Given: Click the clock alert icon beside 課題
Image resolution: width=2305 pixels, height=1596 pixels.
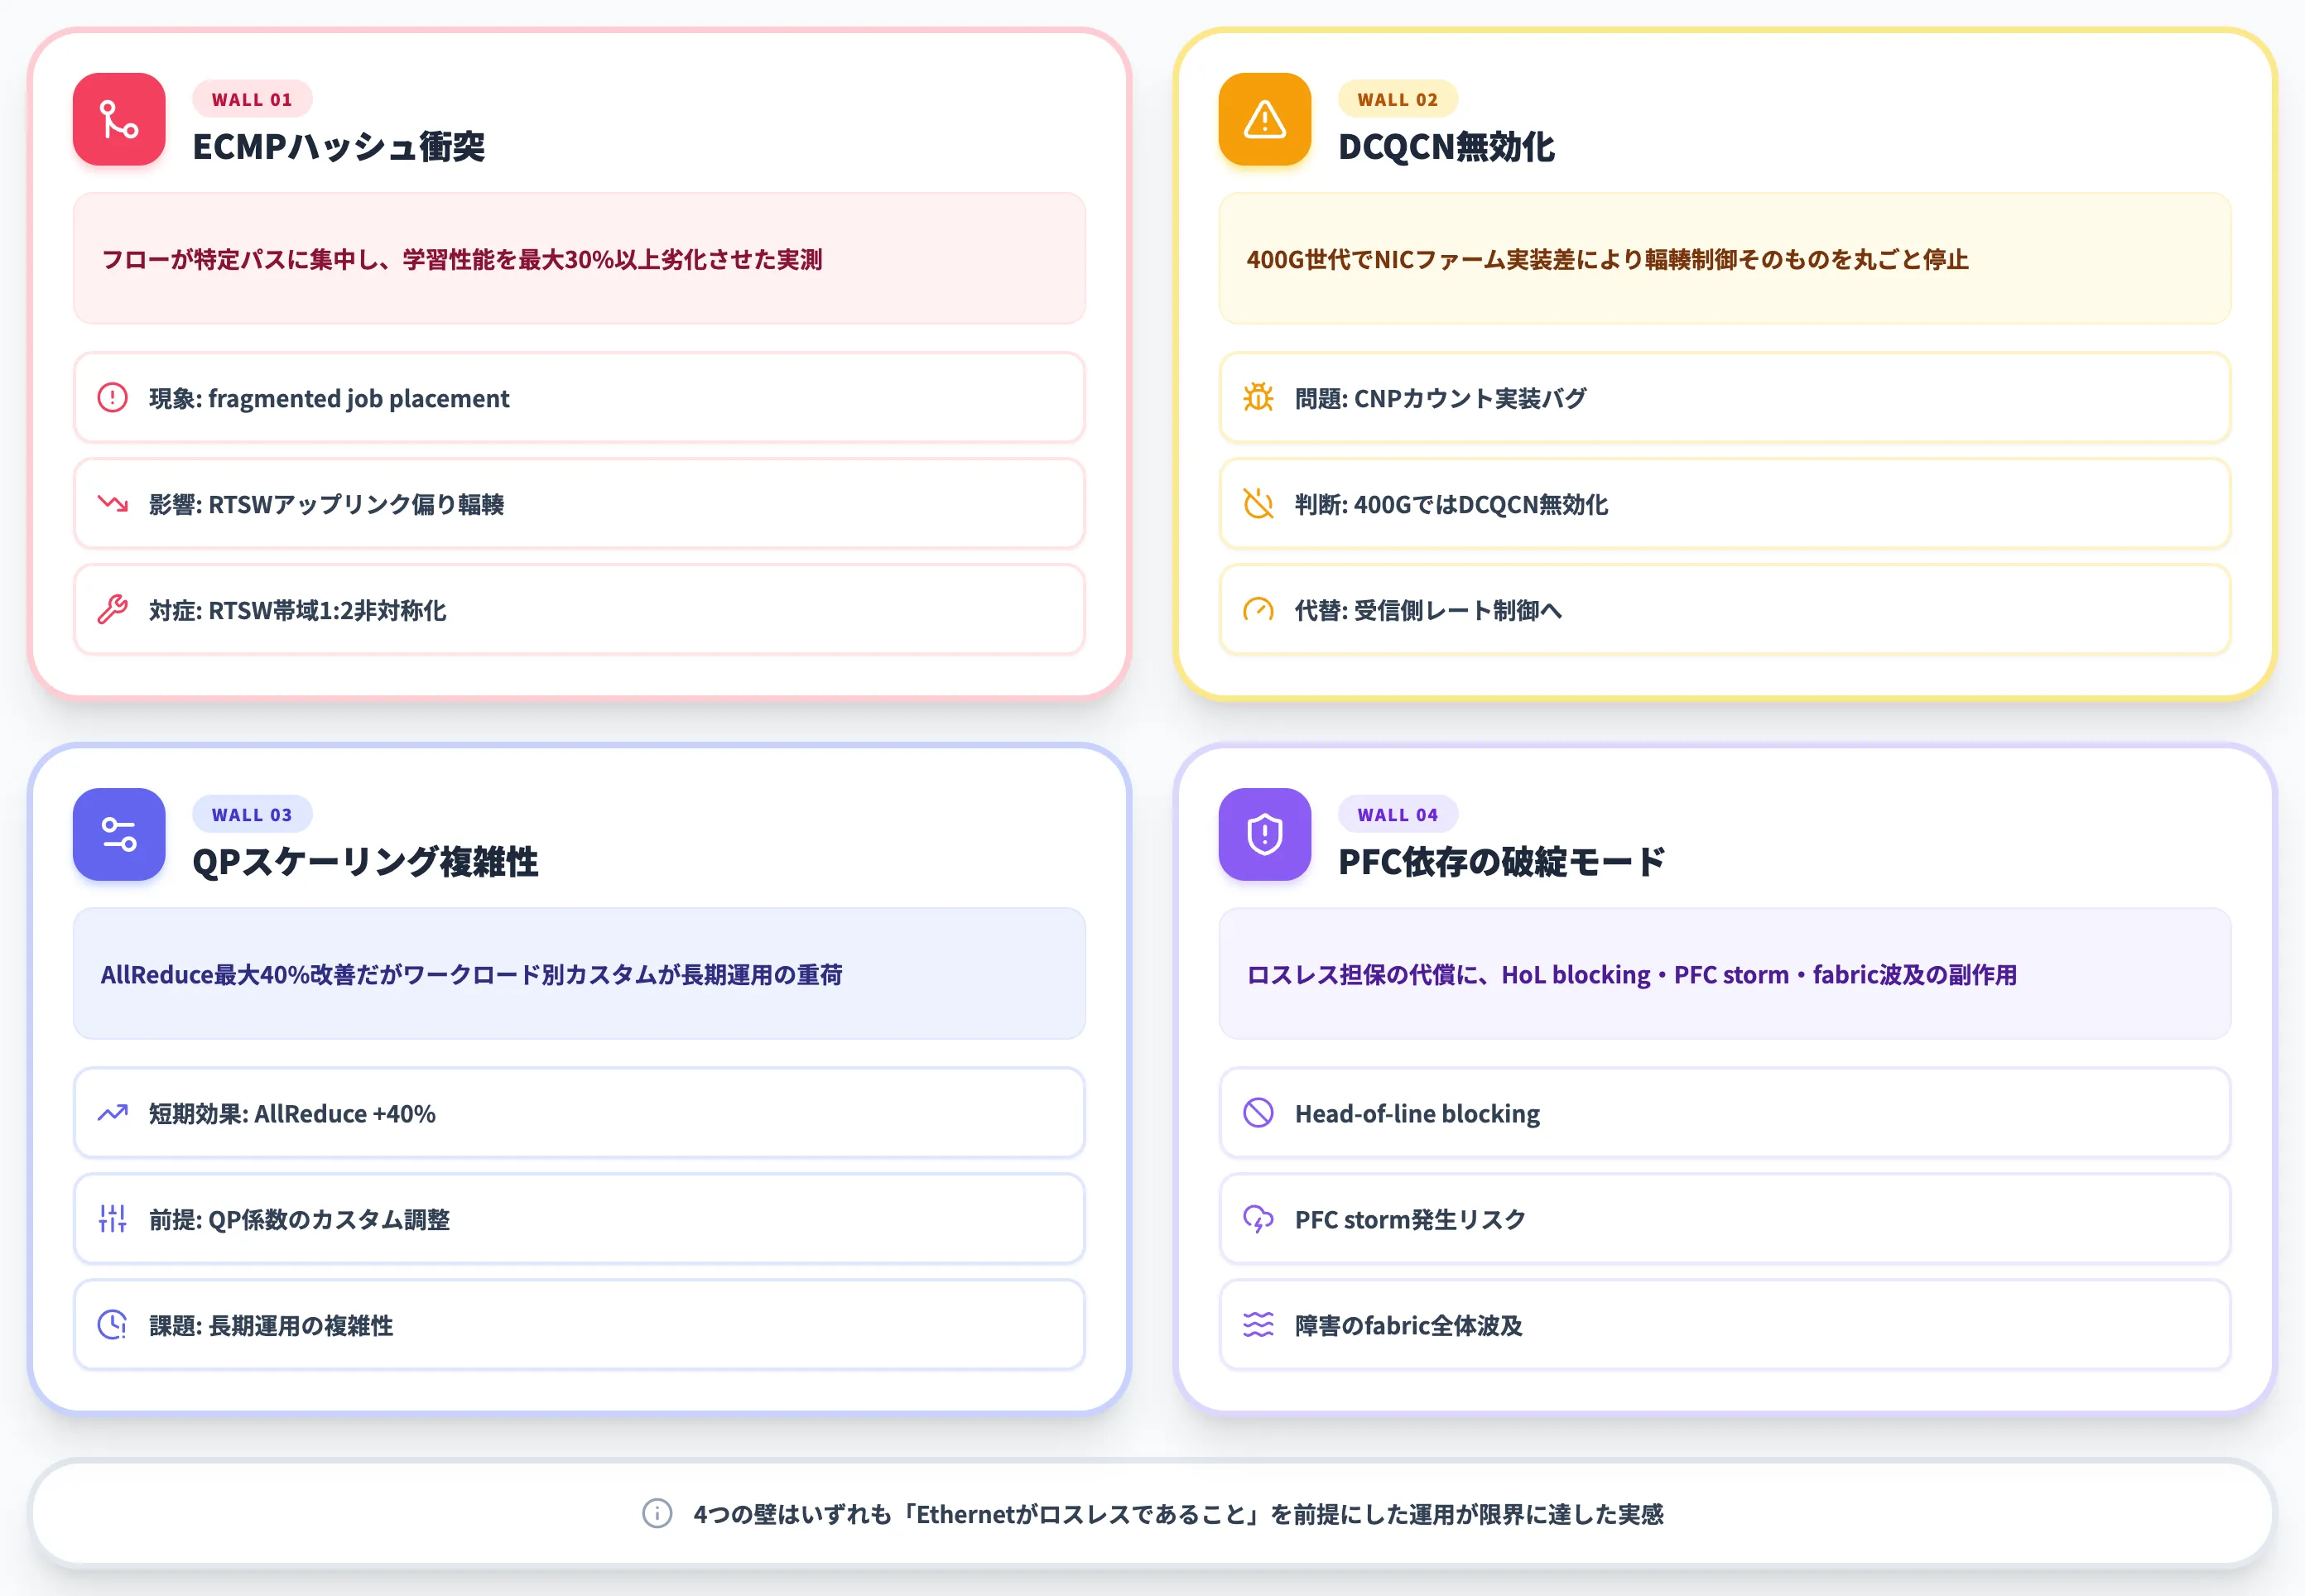Looking at the screenshot, I should click(112, 1325).
